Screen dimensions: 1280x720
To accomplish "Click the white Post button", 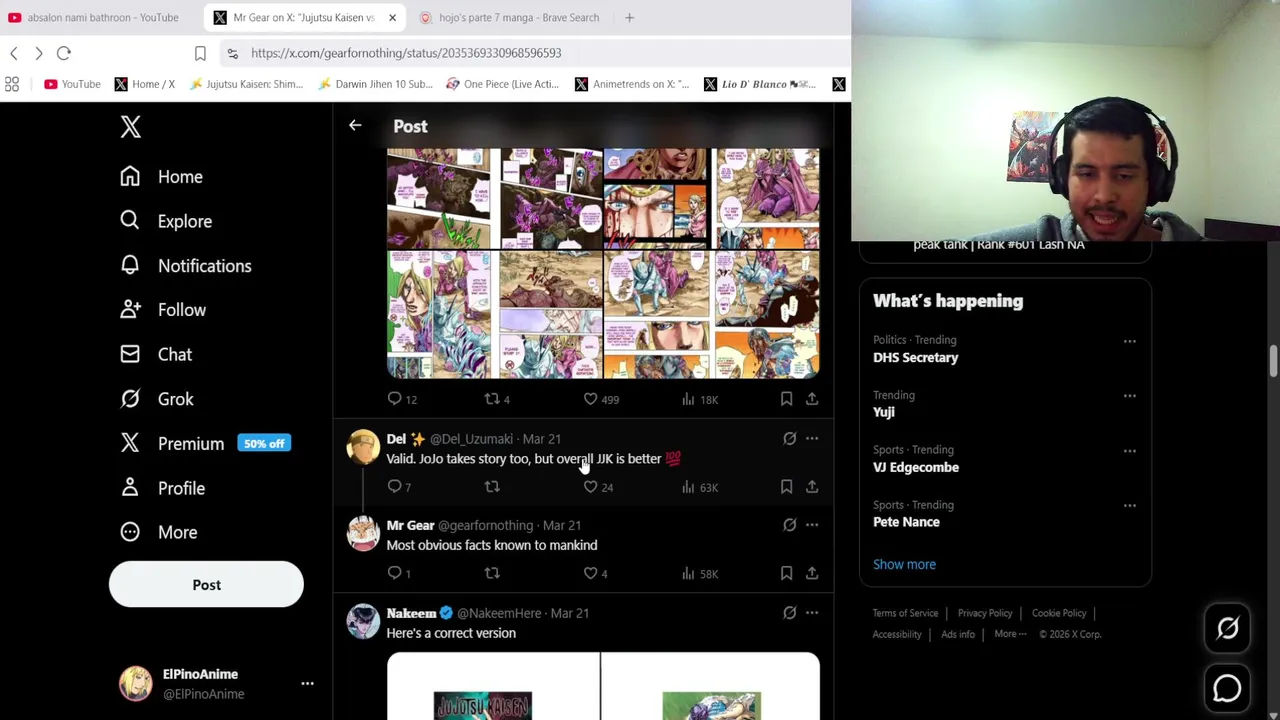I will click(206, 585).
